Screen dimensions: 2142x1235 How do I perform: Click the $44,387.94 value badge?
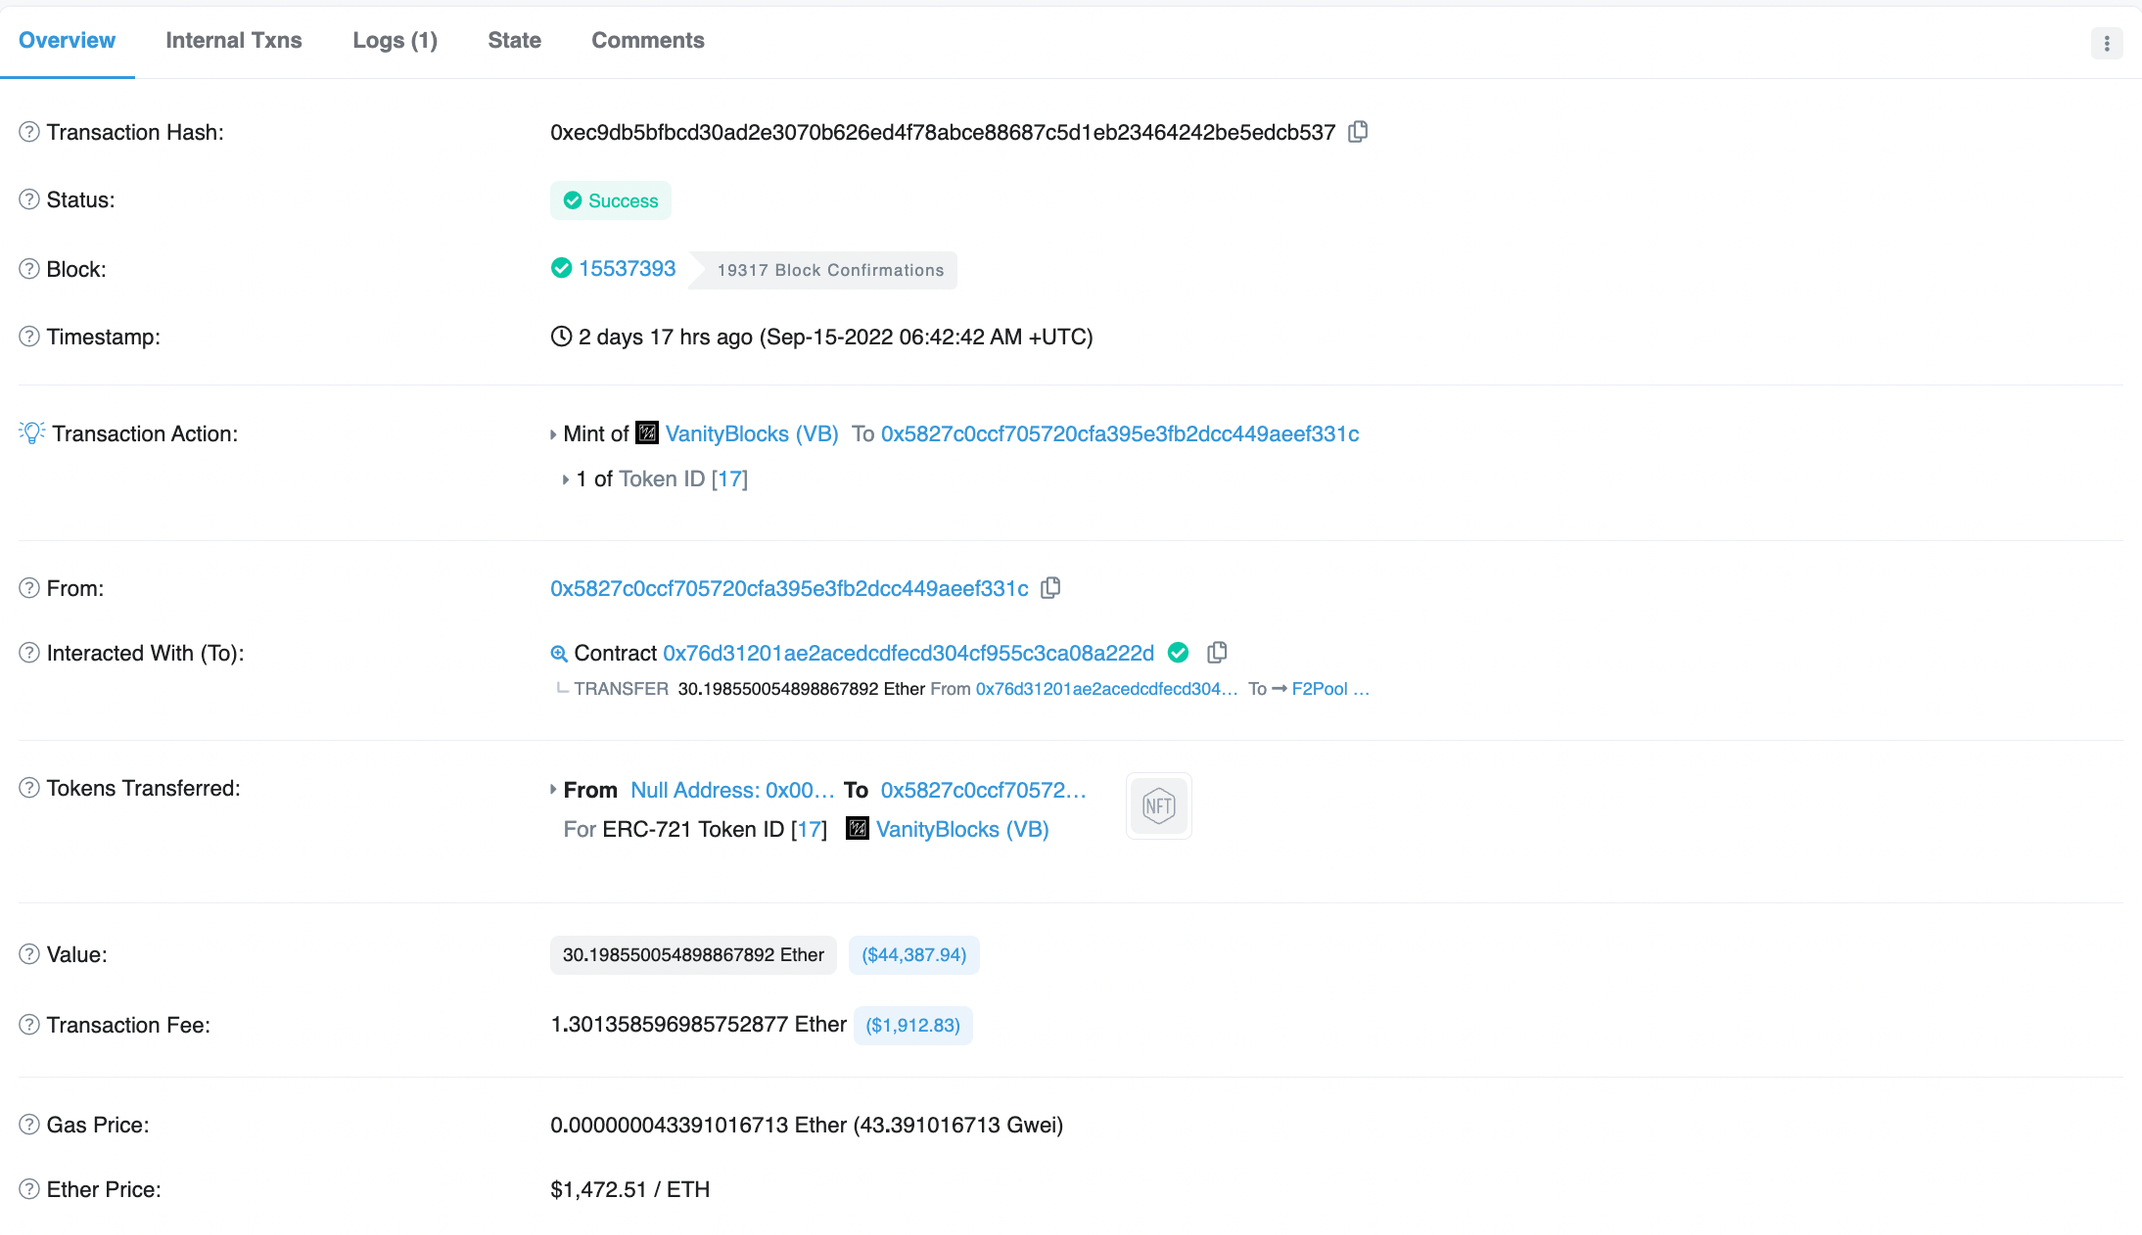tap(914, 955)
